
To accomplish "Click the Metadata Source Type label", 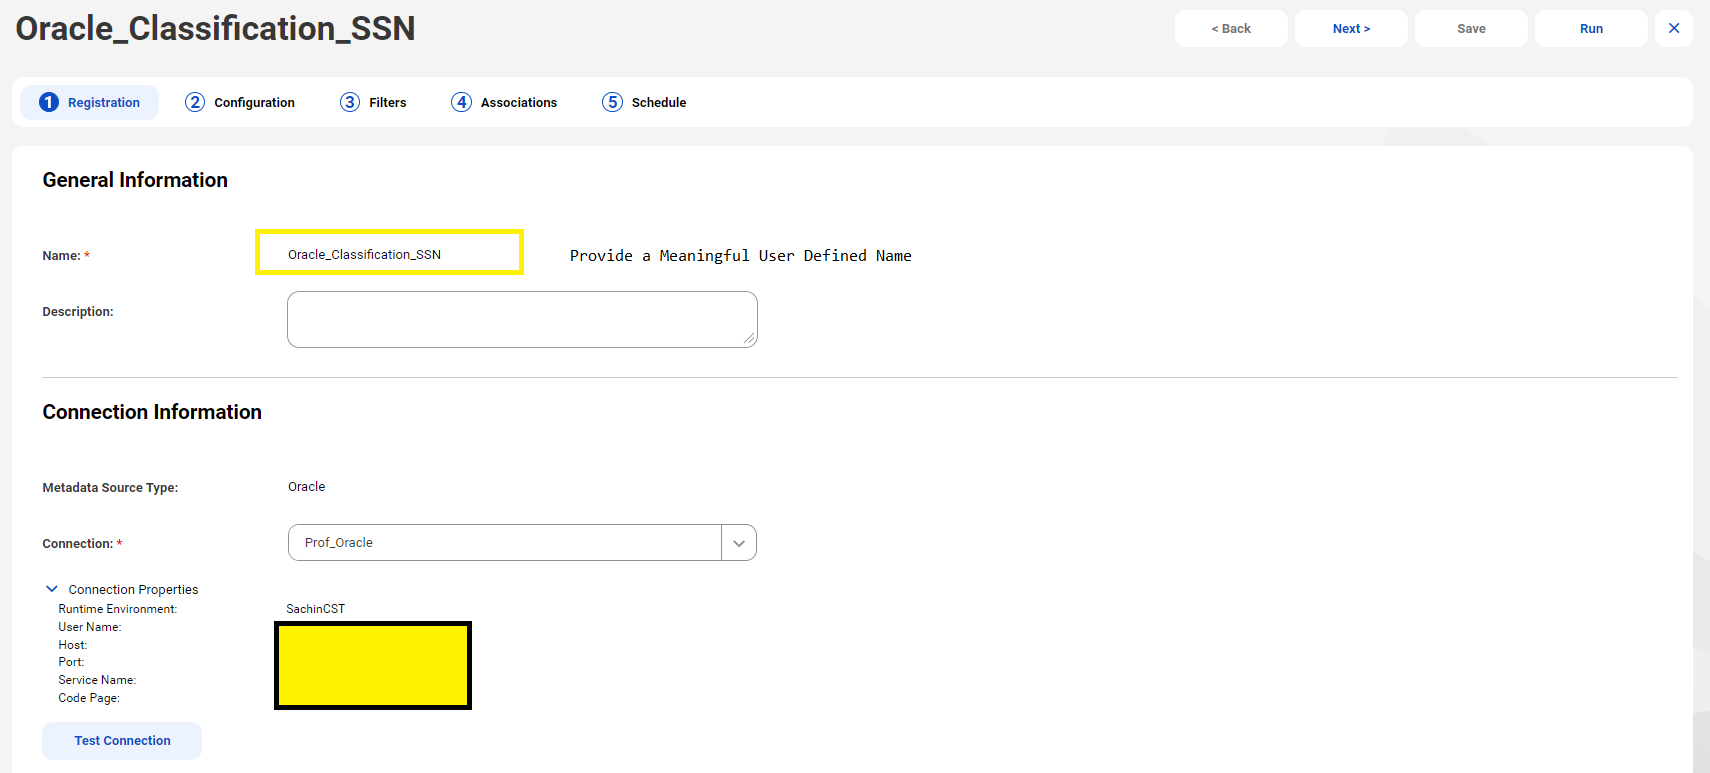I will [110, 488].
